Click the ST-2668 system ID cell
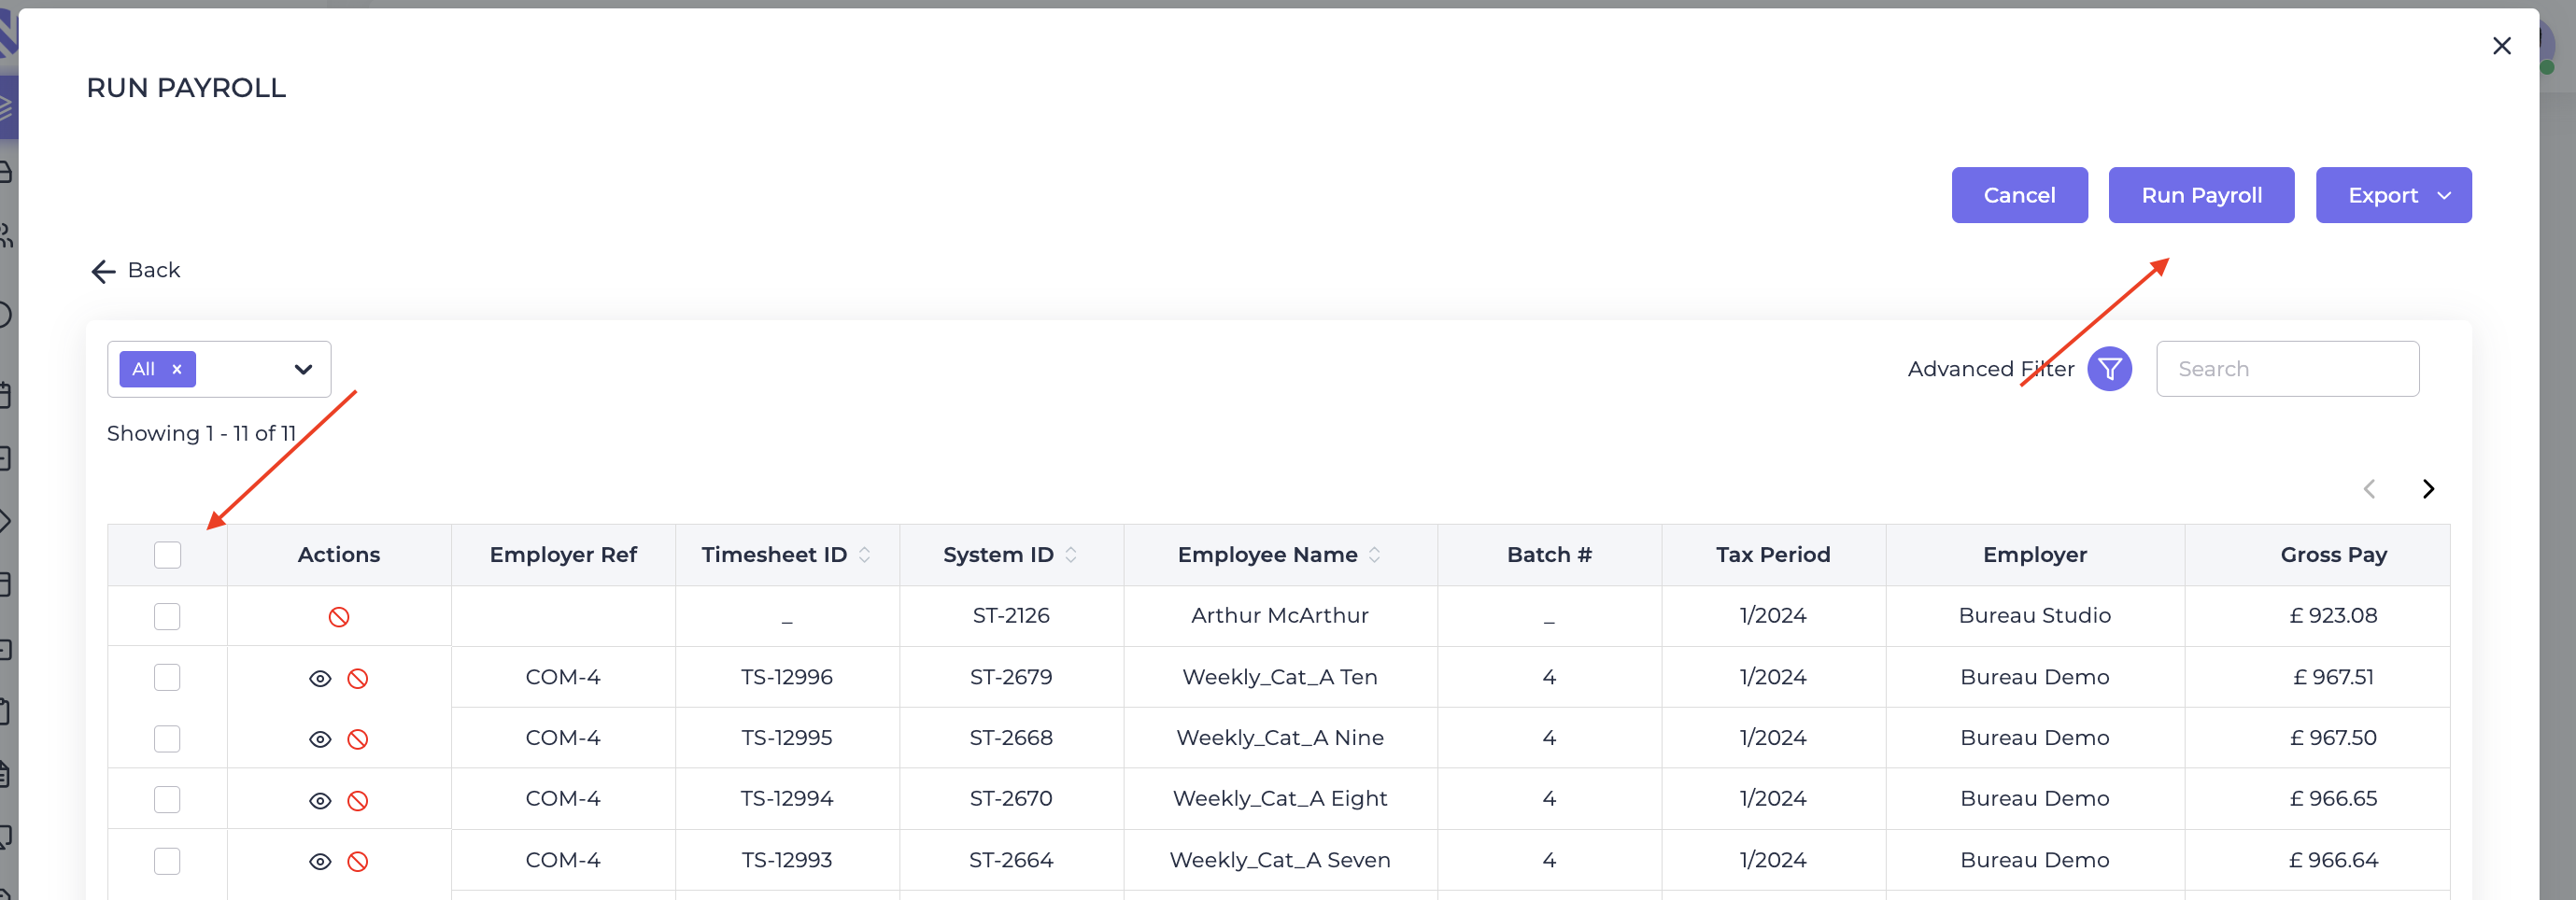2576x900 pixels. pos(1011,738)
